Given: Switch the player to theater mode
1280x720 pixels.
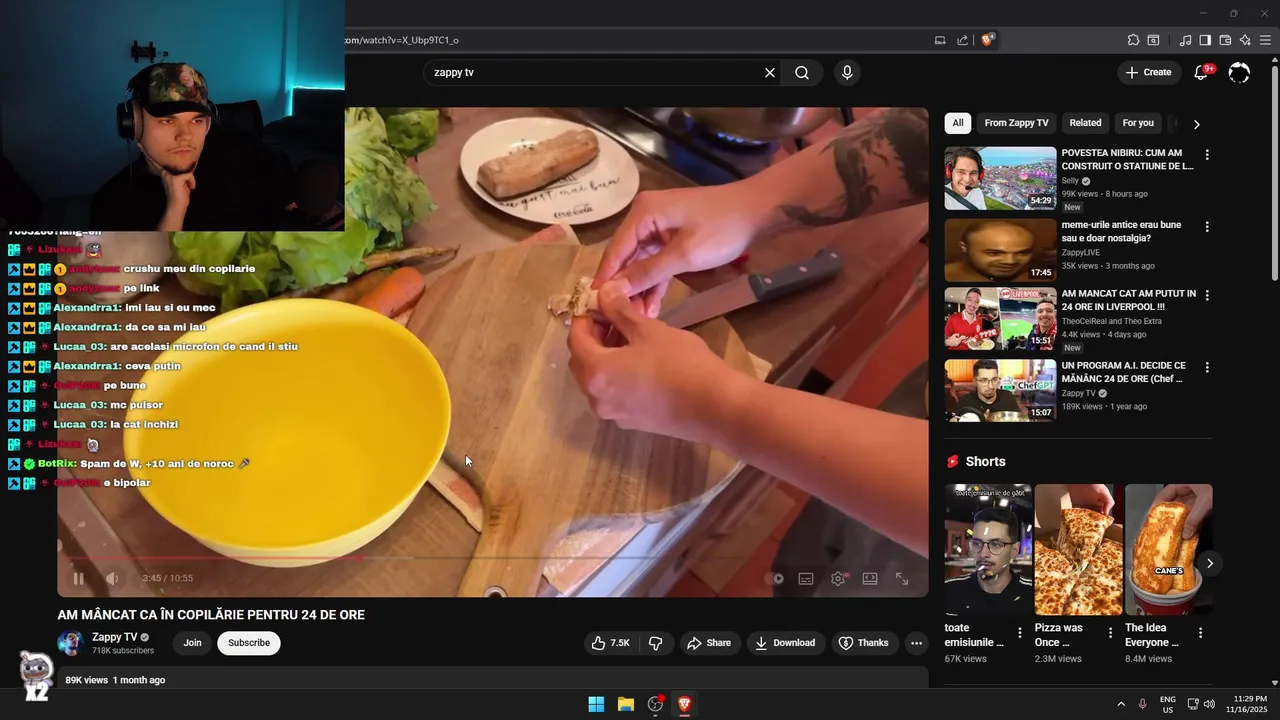Looking at the screenshot, I should 870,578.
